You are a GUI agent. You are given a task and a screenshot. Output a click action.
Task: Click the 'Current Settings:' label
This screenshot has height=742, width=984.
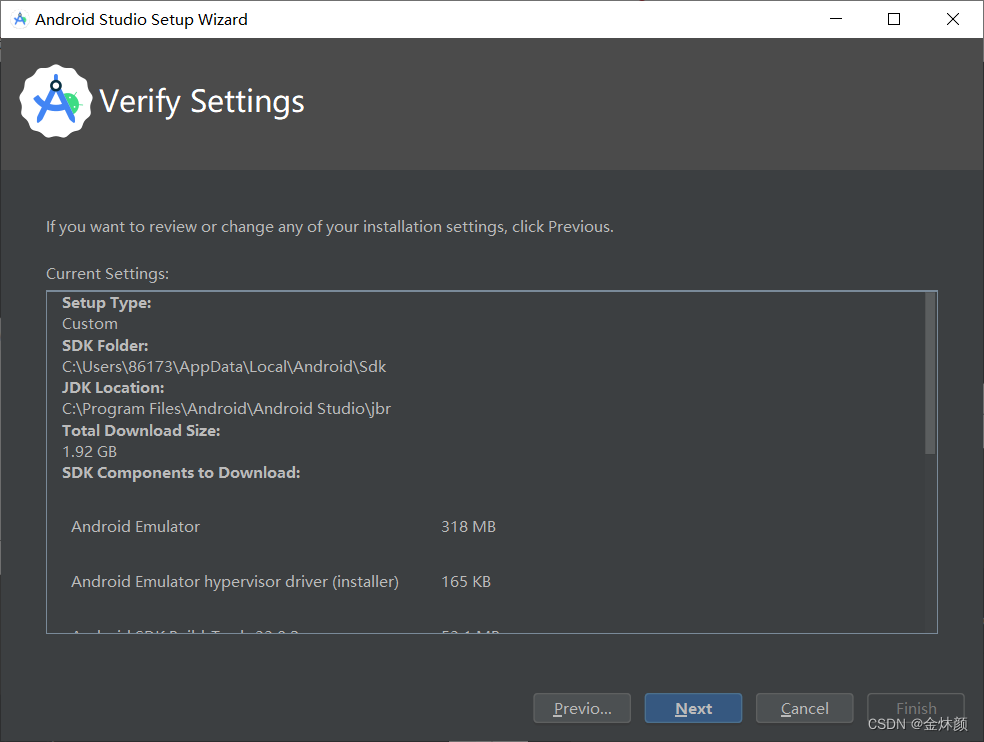pyautogui.click(x=107, y=274)
